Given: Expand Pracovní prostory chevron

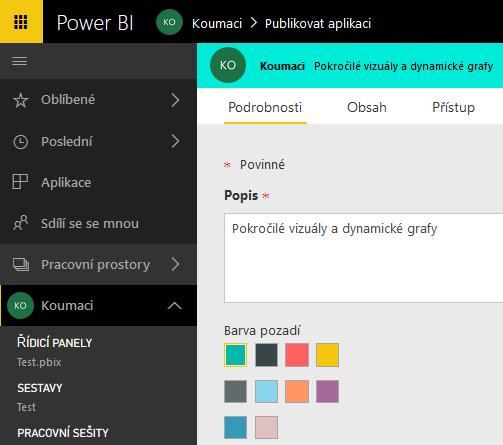Looking at the screenshot, I should 175,264.
